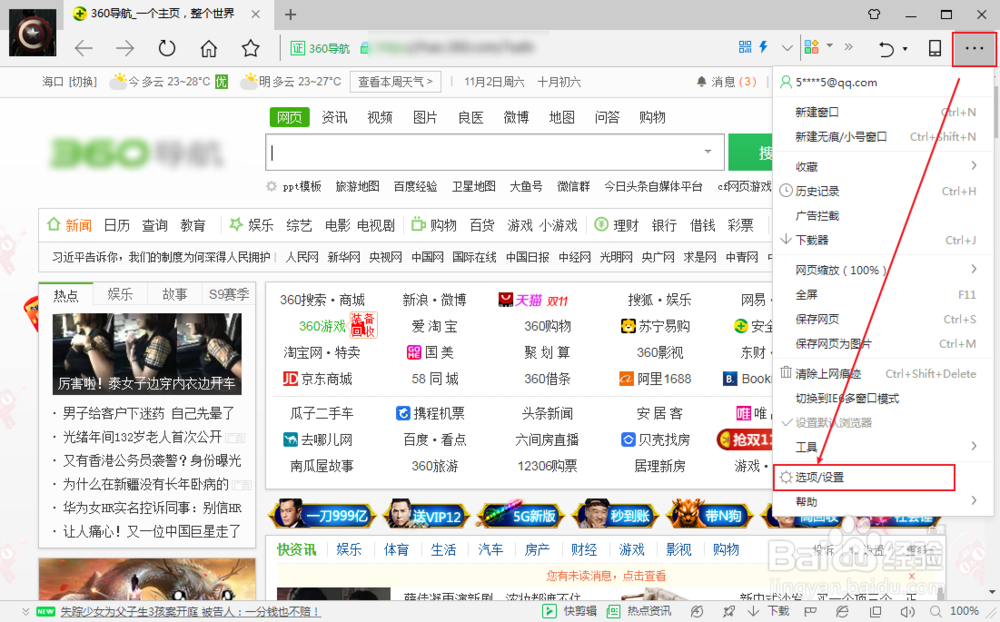
Task: Select 新建窗口 menu item
Action: [x=883, y=112]
